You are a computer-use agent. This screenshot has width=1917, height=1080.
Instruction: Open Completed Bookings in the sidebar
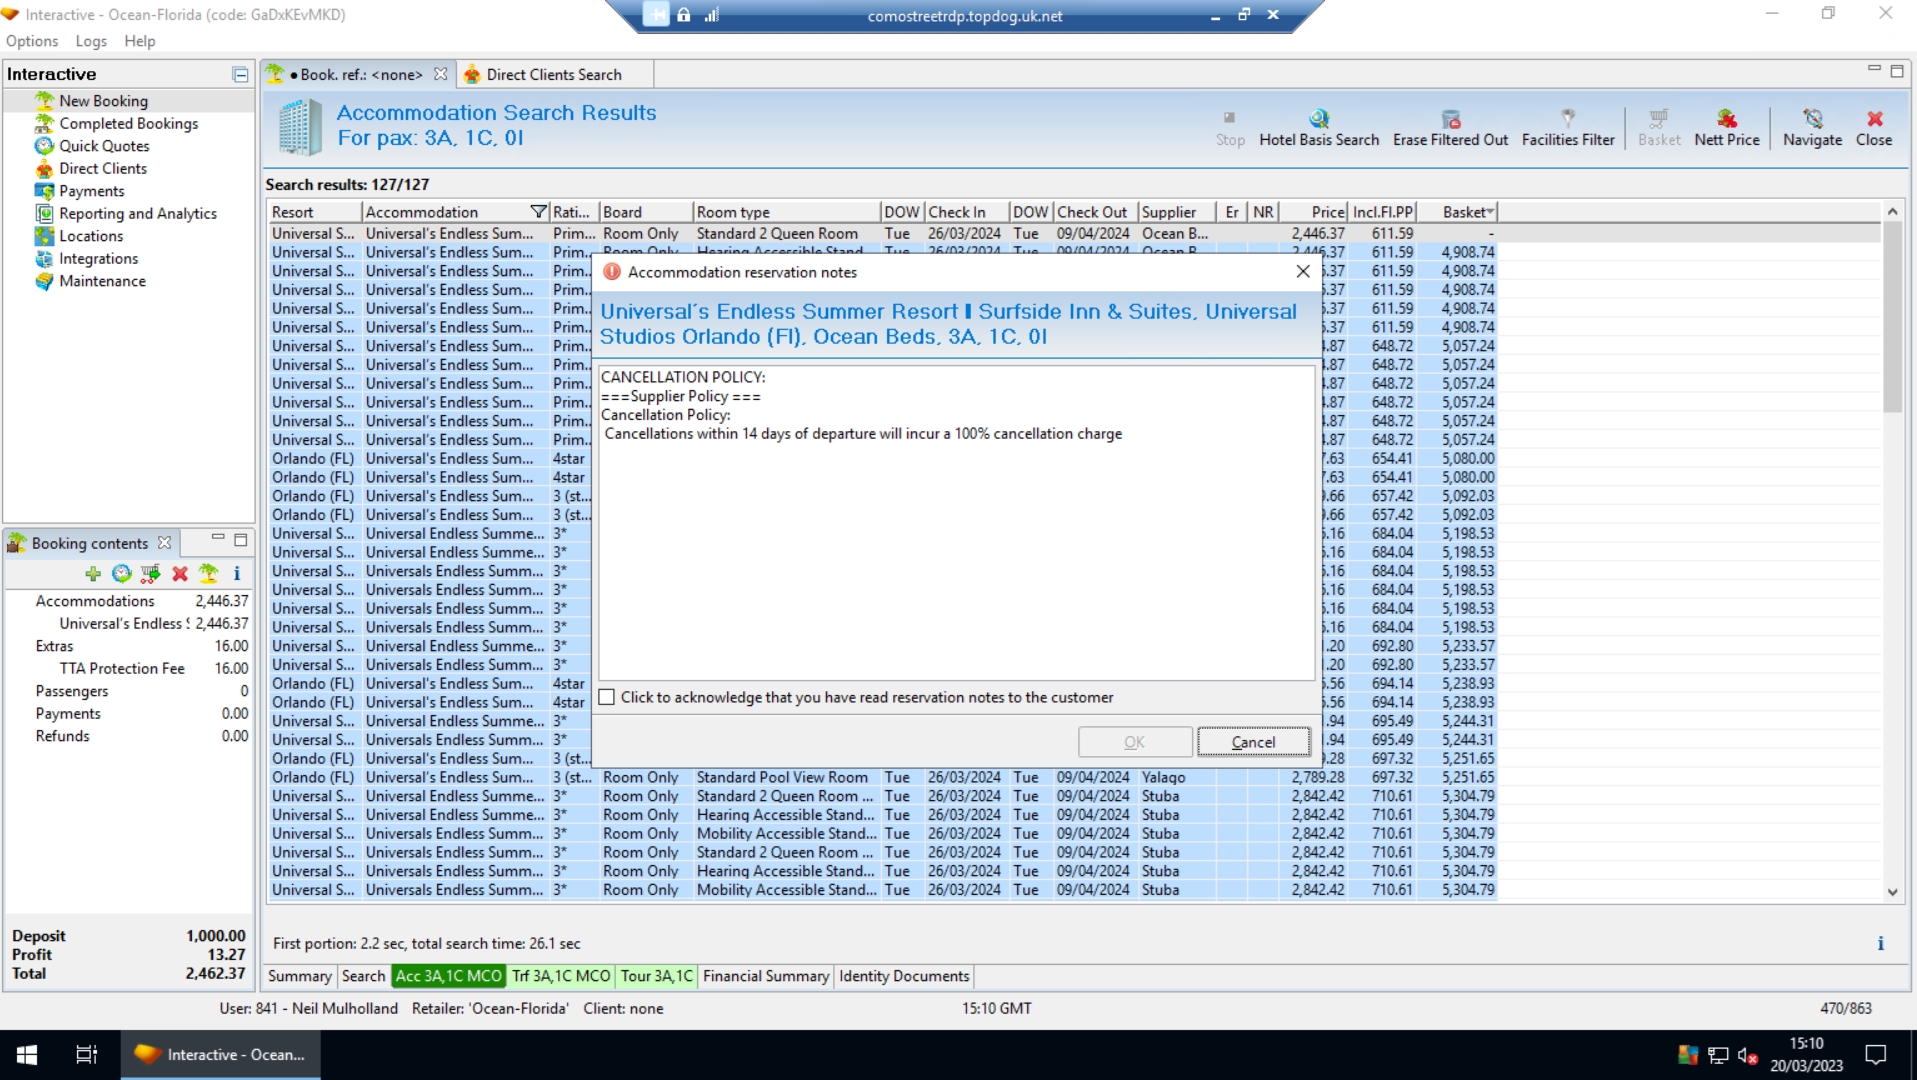(128, 123)
